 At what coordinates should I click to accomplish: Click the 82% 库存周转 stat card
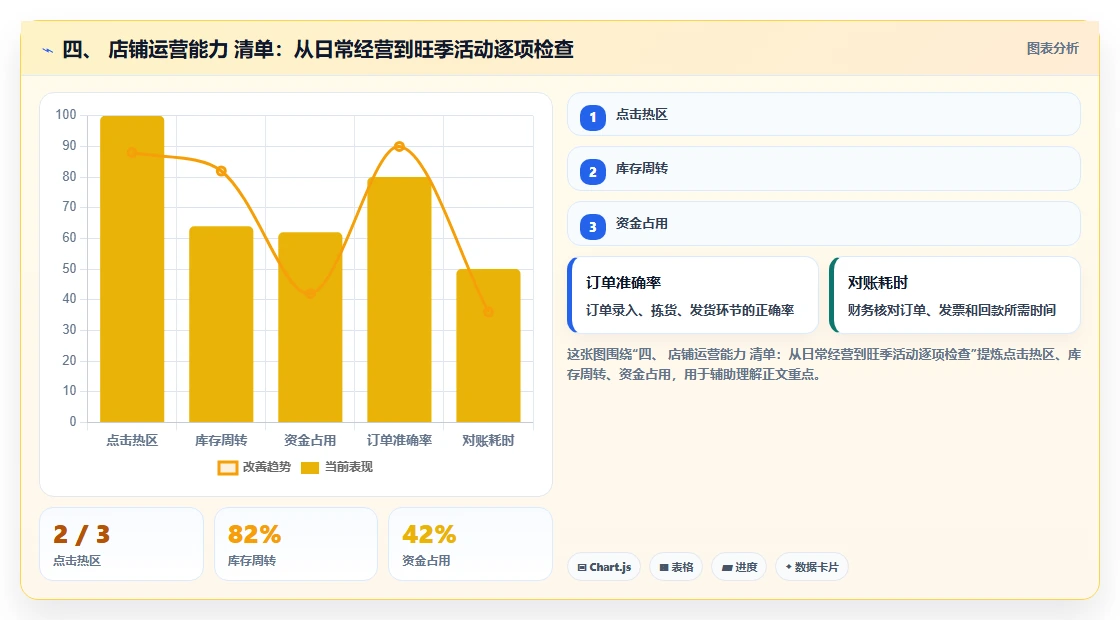click(296, 544)
